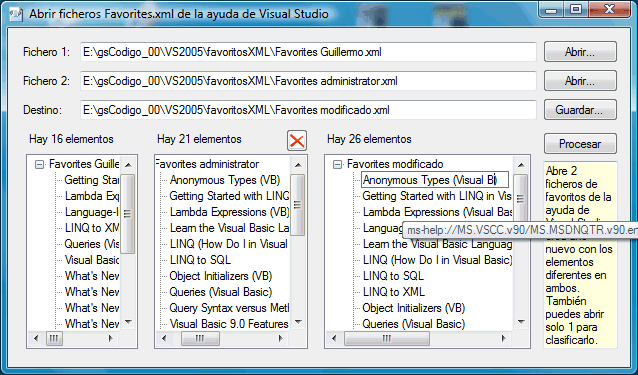Viewport: 638px width, 375px height.
Task: Click the application icon in title bar
Action: [x=15, y=14]
